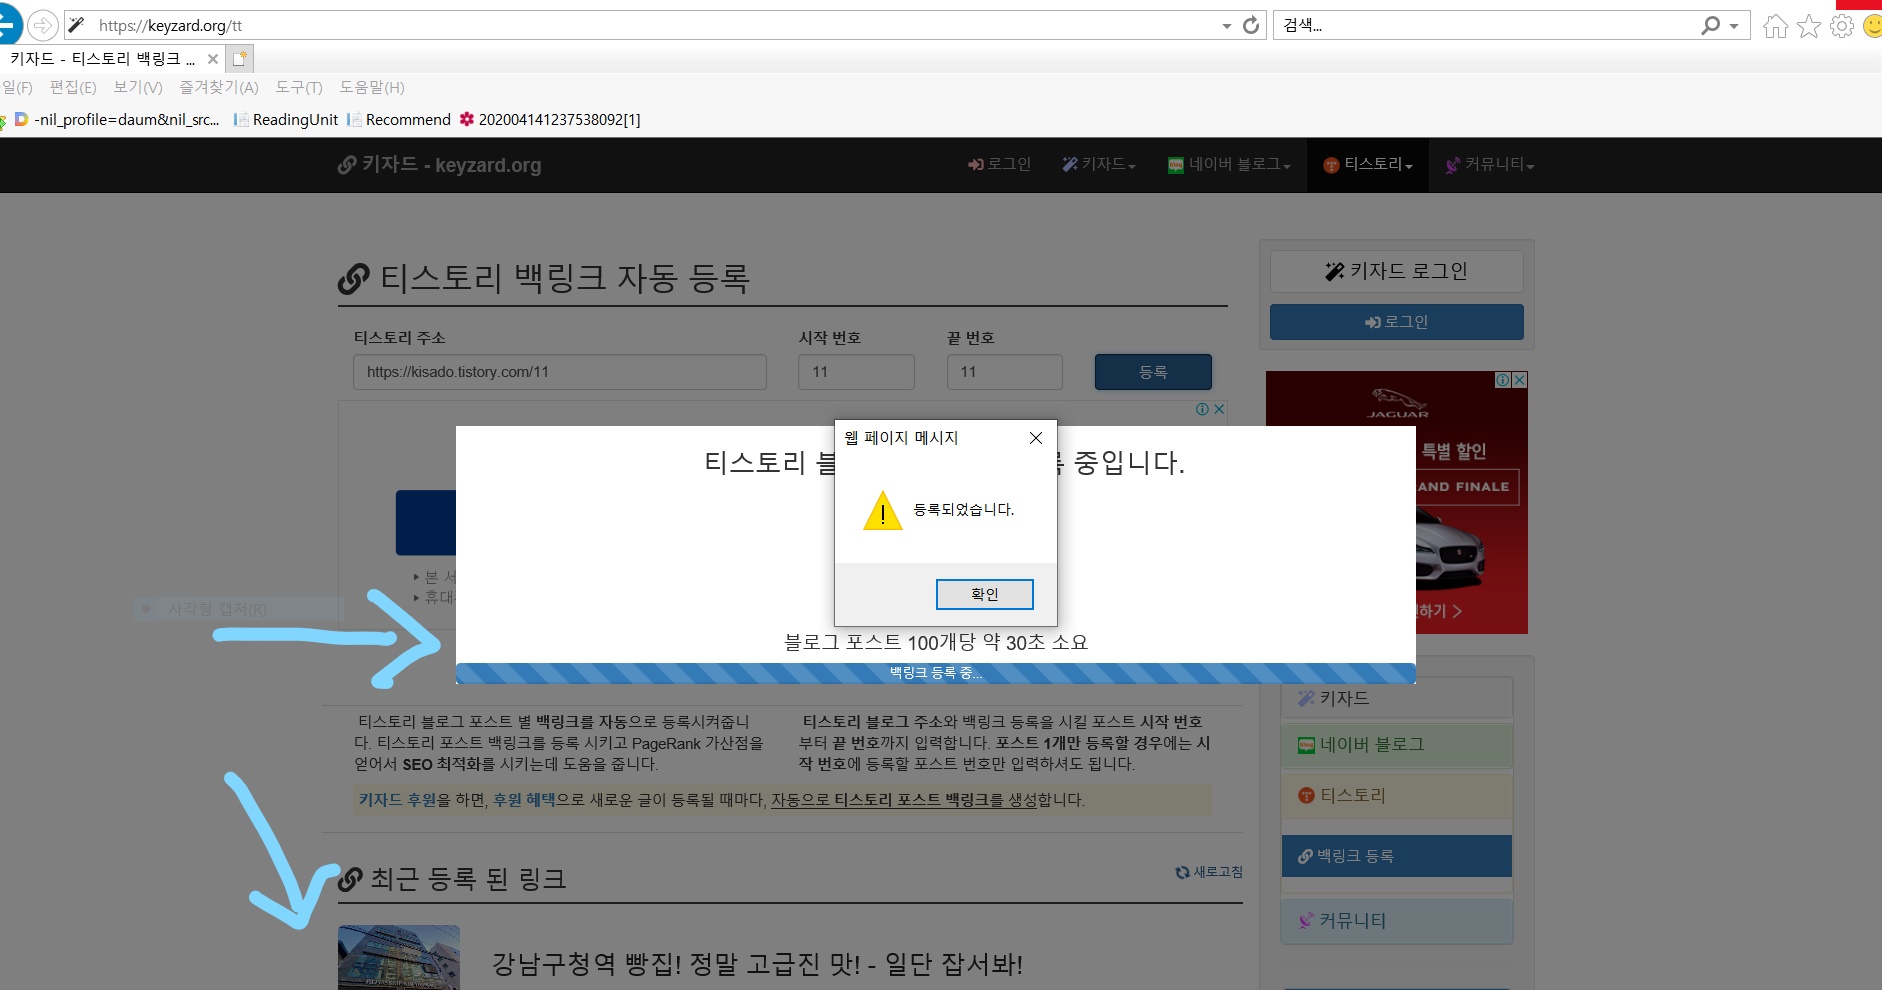Select 네이버 블로그 in the sidebar menu
Image resolution: width=1882 pixels, height=990 pixels.
[x=1396, y=745]
